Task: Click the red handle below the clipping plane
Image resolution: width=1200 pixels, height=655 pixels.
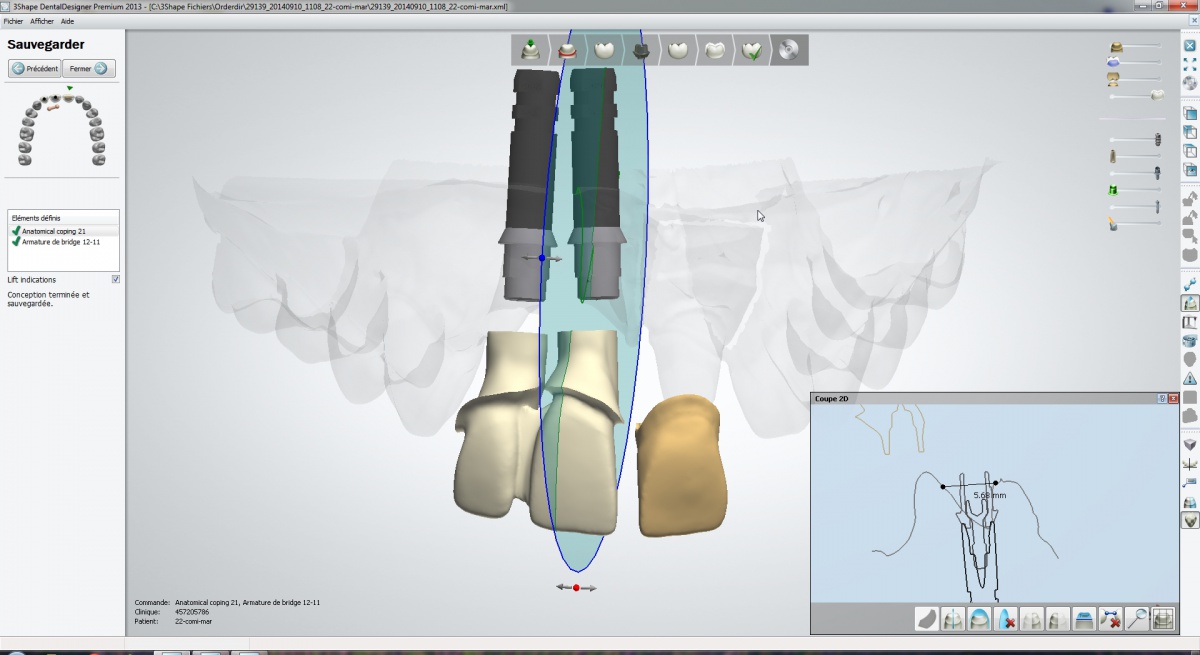Action: (576, 588)
